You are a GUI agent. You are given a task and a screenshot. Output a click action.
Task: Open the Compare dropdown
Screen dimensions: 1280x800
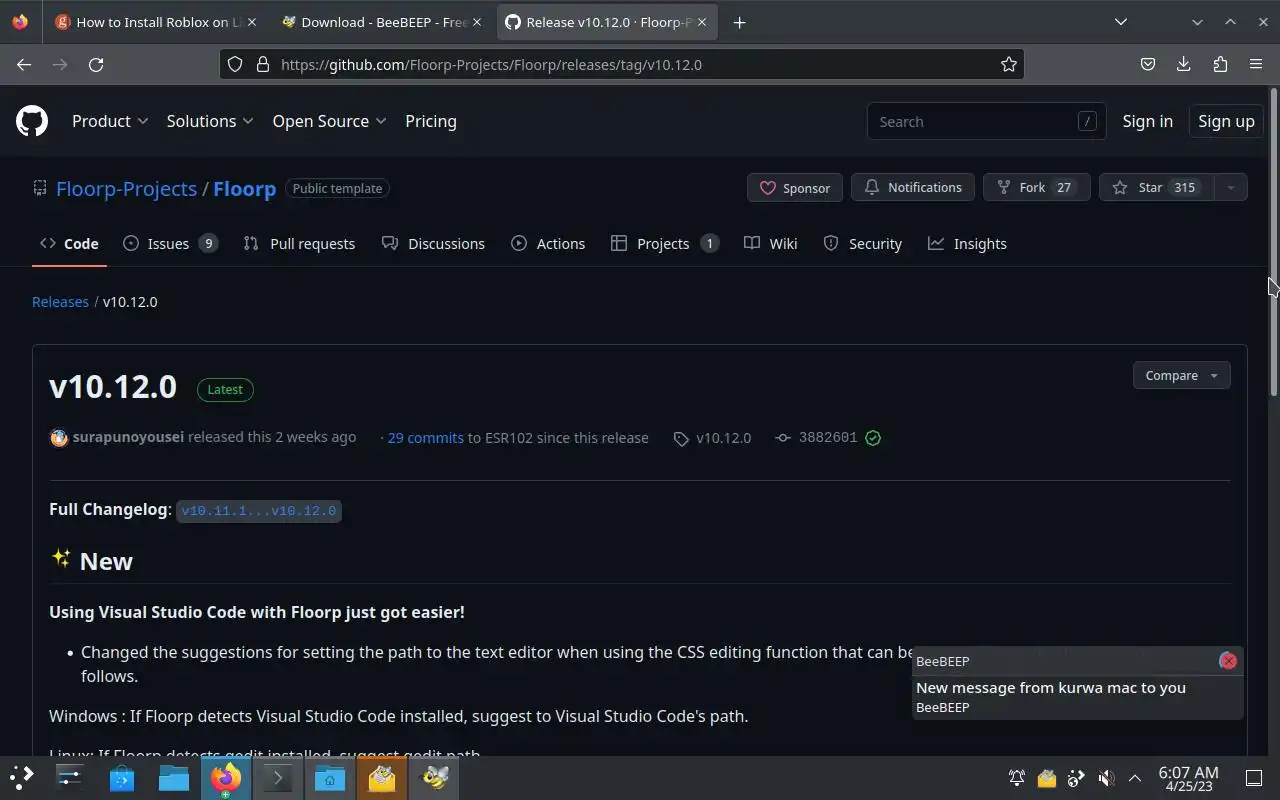click(1181, 375)
